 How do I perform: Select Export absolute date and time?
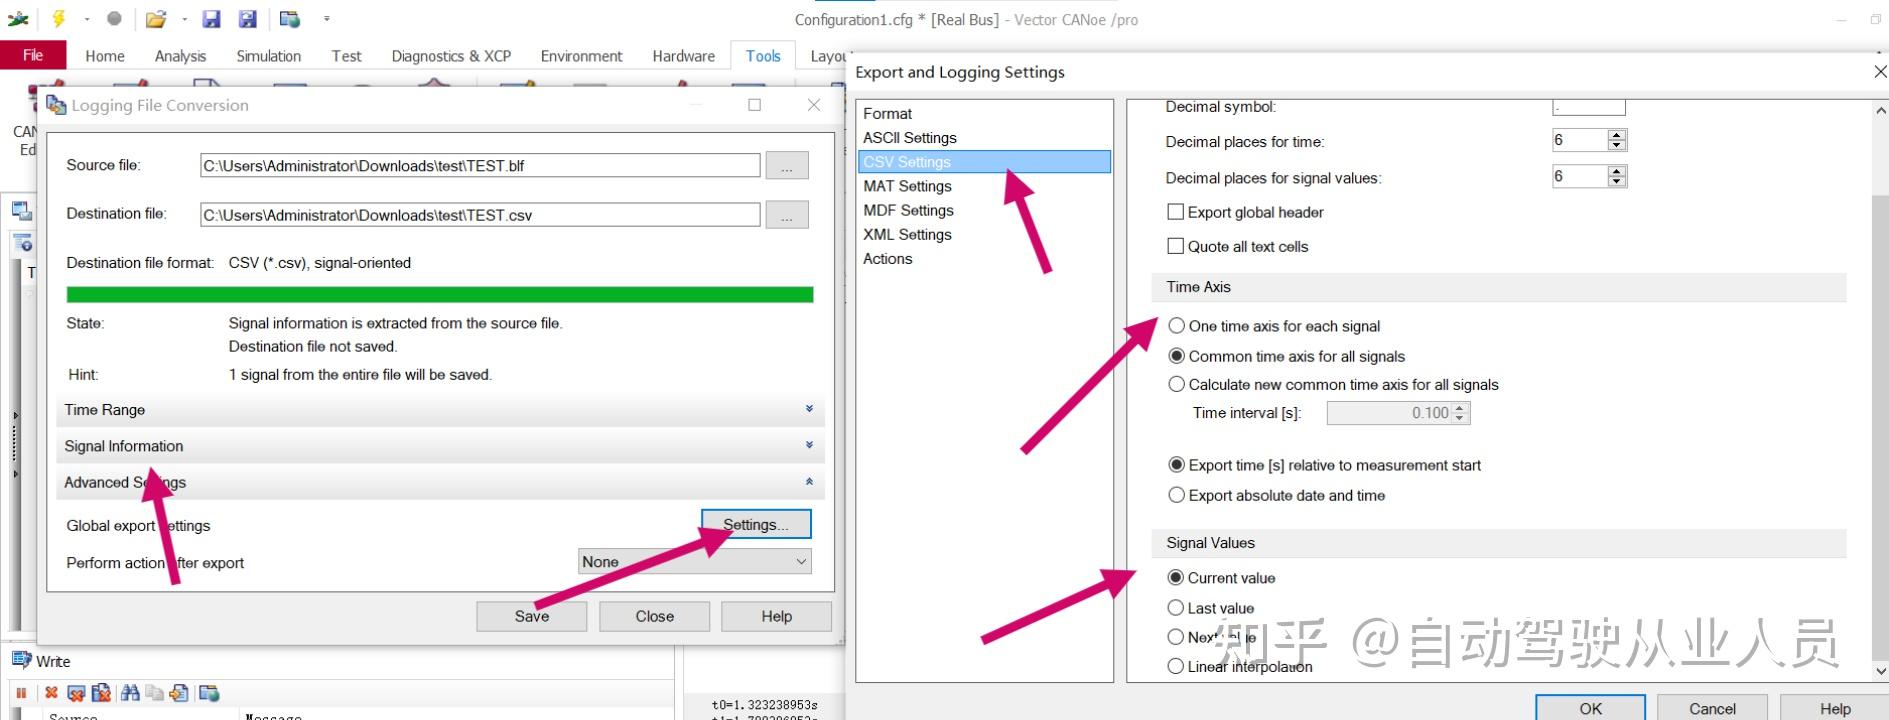pyautogui.click(x=1177, y=495)
